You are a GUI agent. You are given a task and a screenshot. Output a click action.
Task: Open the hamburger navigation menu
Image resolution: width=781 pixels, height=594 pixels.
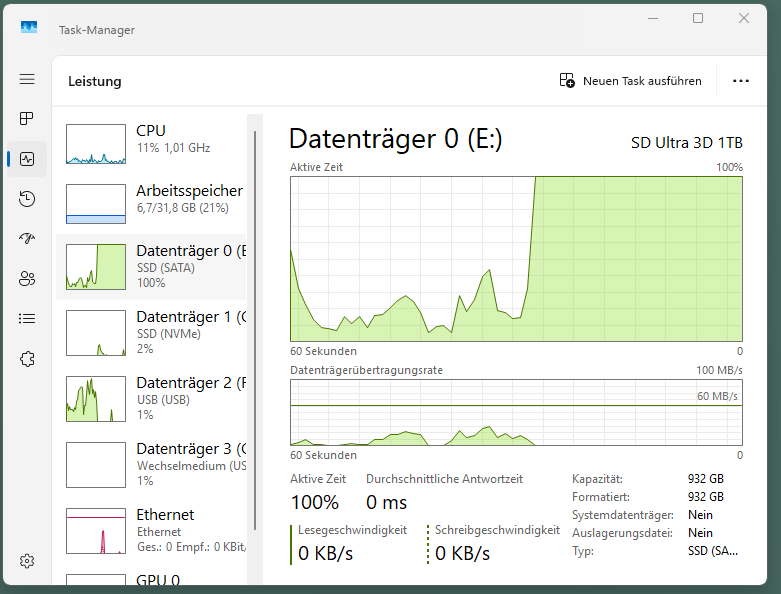(27, 79)
